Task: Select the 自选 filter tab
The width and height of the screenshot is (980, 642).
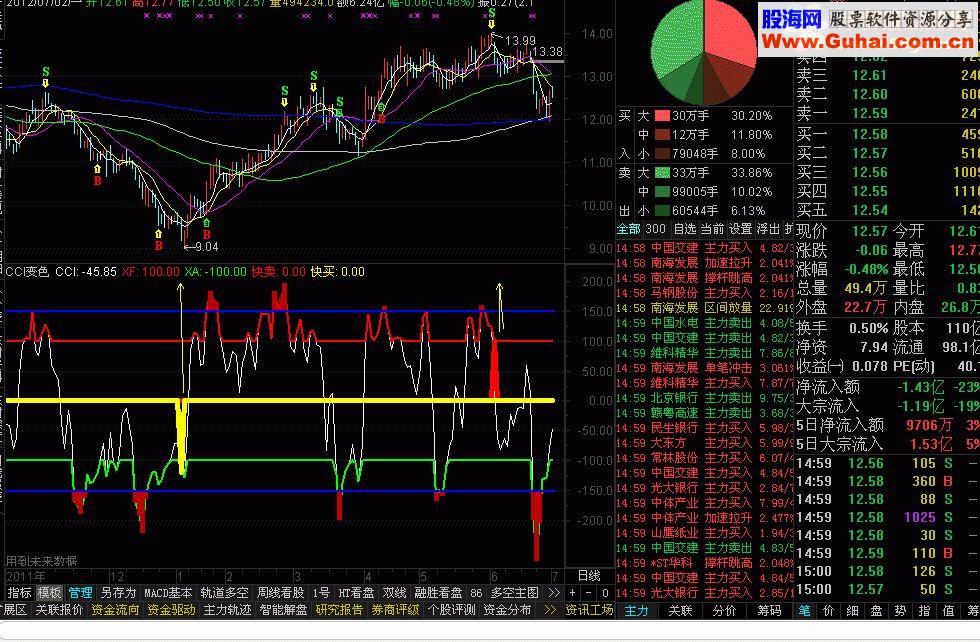Action: point(685,229)
